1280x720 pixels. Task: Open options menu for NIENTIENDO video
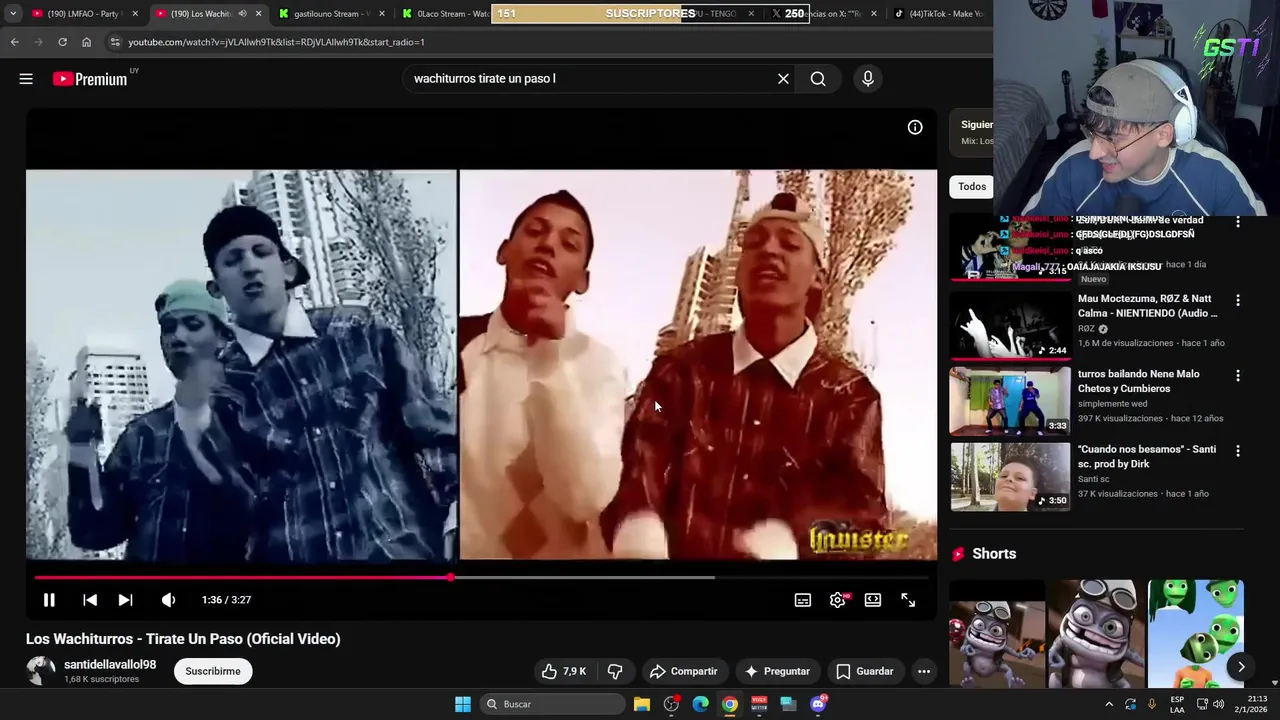(1238, 300)
